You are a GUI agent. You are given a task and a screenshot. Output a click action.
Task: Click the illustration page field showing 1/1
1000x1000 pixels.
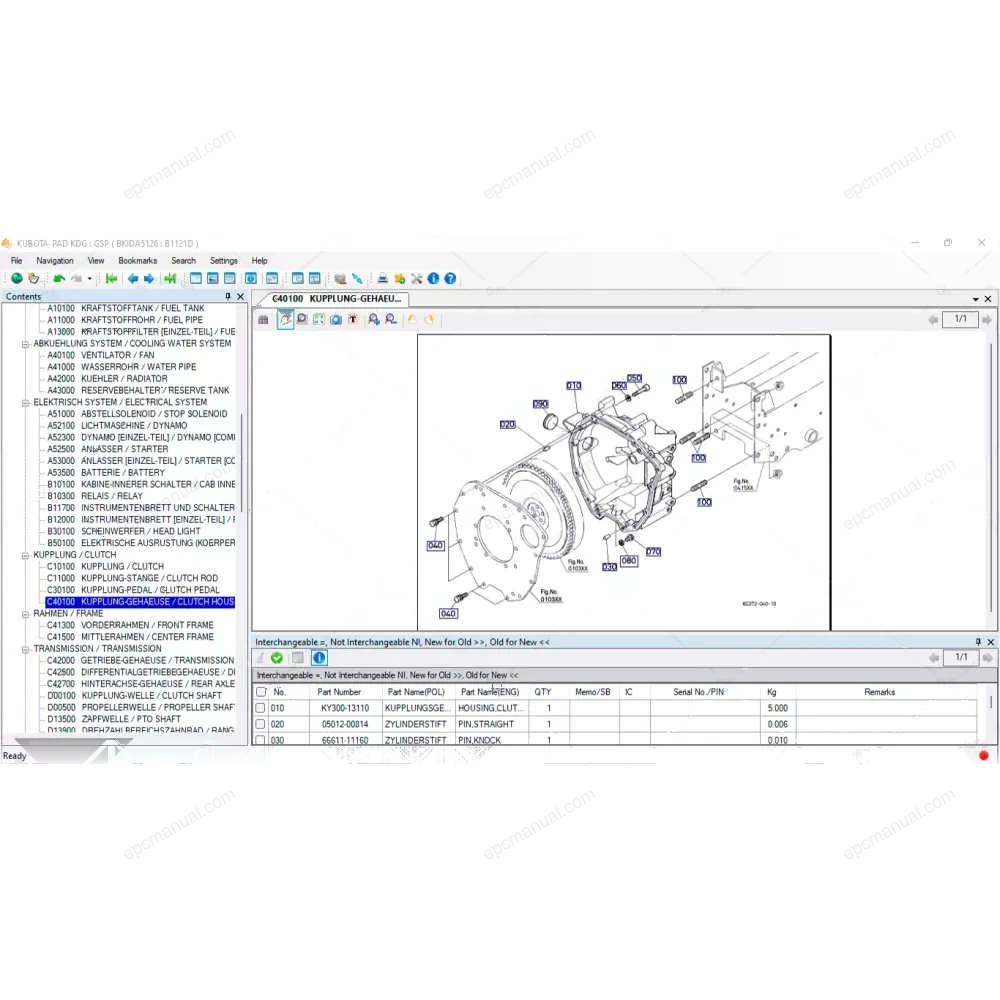tap(960, 319)
